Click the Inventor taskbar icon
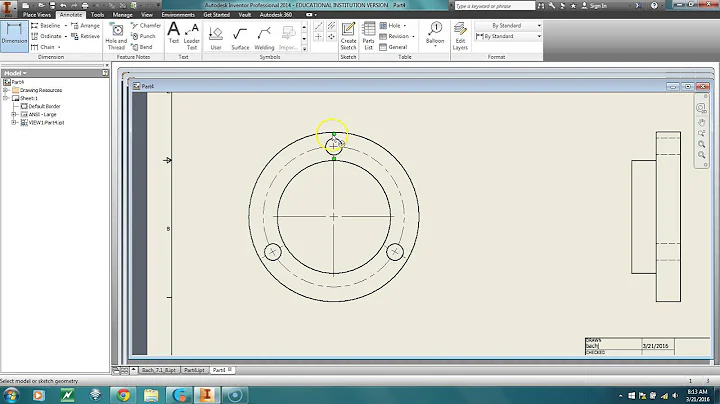 point(207,395)
